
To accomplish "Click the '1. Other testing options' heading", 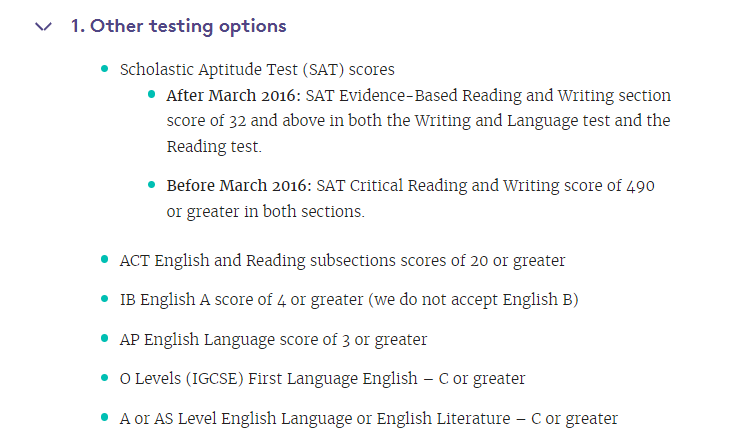I will point(178,26).
